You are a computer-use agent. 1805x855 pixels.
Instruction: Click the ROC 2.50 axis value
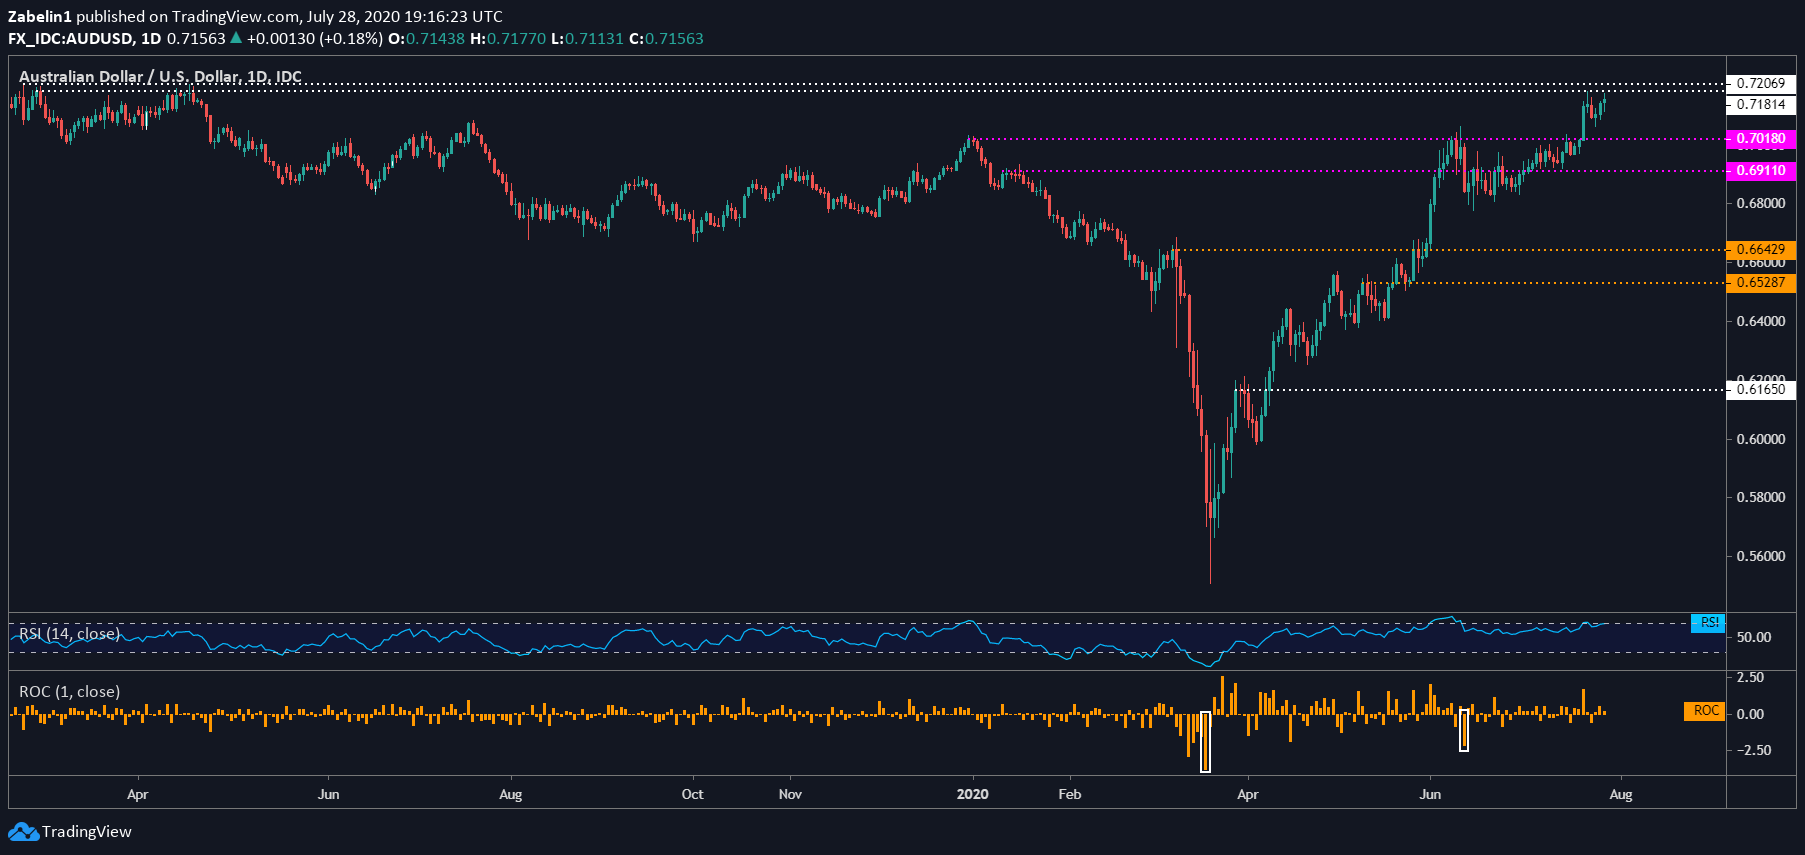click(1751, 677)
